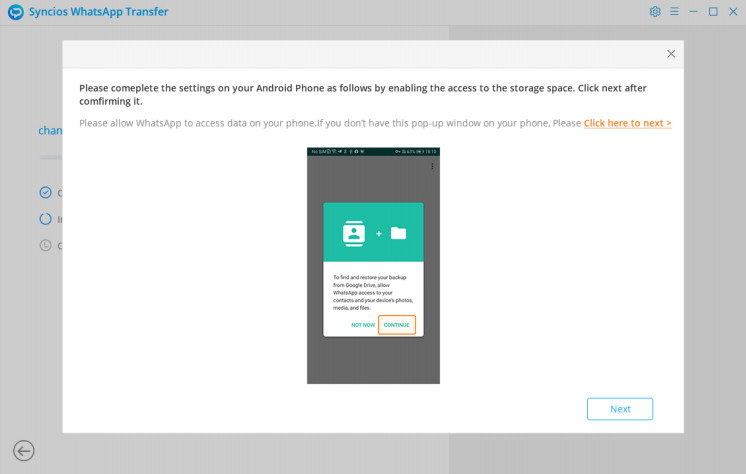Click the gray 'Please allow WhatsApp' hint text
The height and width of the screenshot is (474, 746).
[330, 123]
